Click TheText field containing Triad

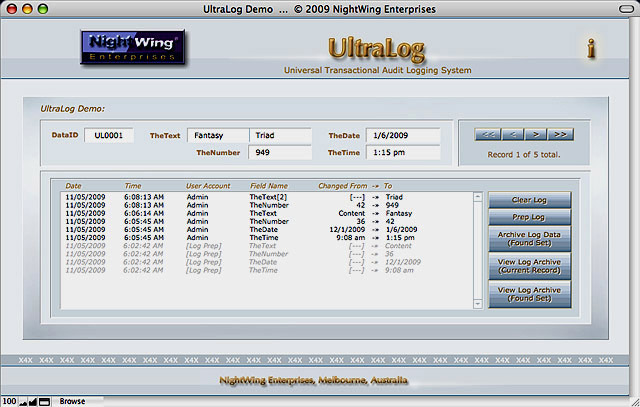(280, 136)
